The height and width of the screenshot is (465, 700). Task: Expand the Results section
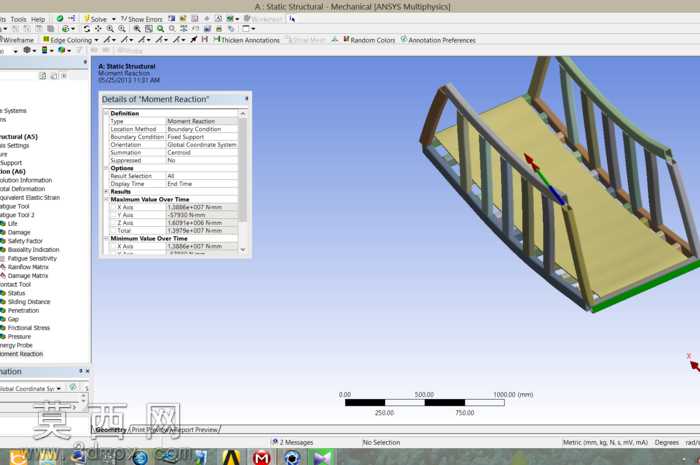106,191
